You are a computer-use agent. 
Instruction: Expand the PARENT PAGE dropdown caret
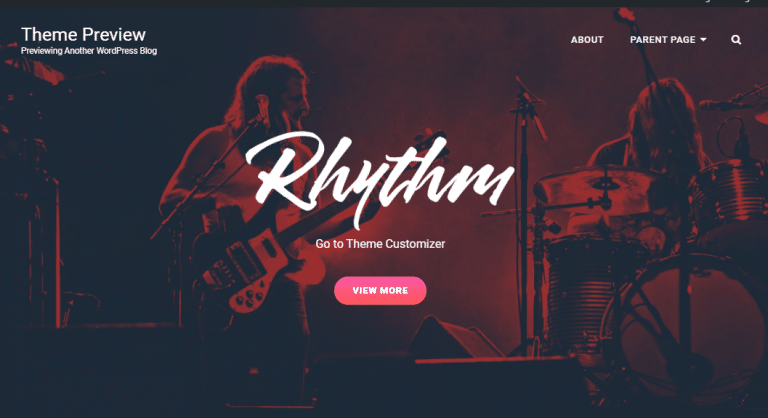(x=703, y=40)
